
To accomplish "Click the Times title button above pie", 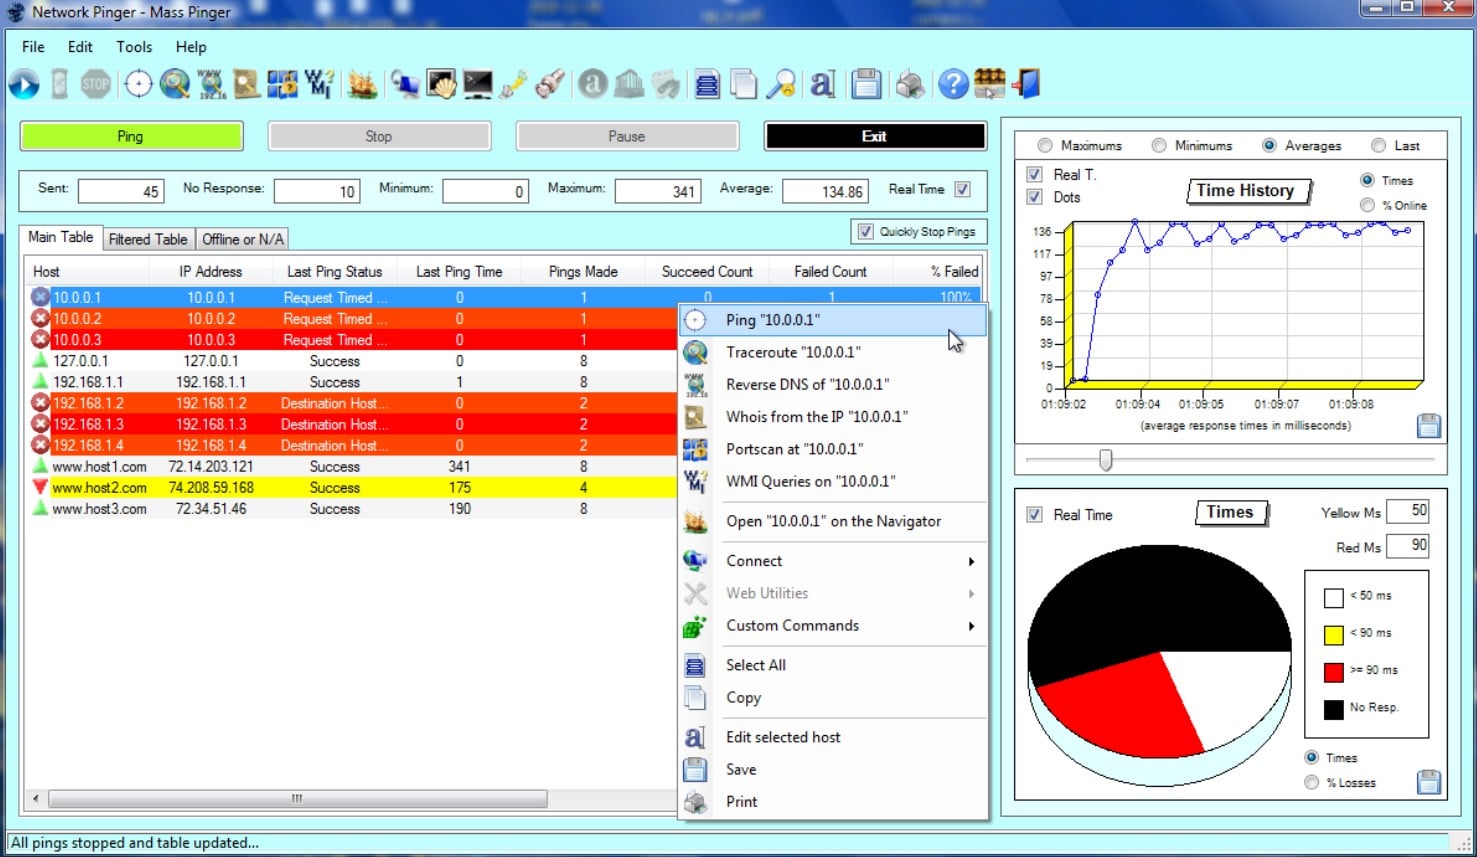I will pyautogui.click(x=1231, y=513).
